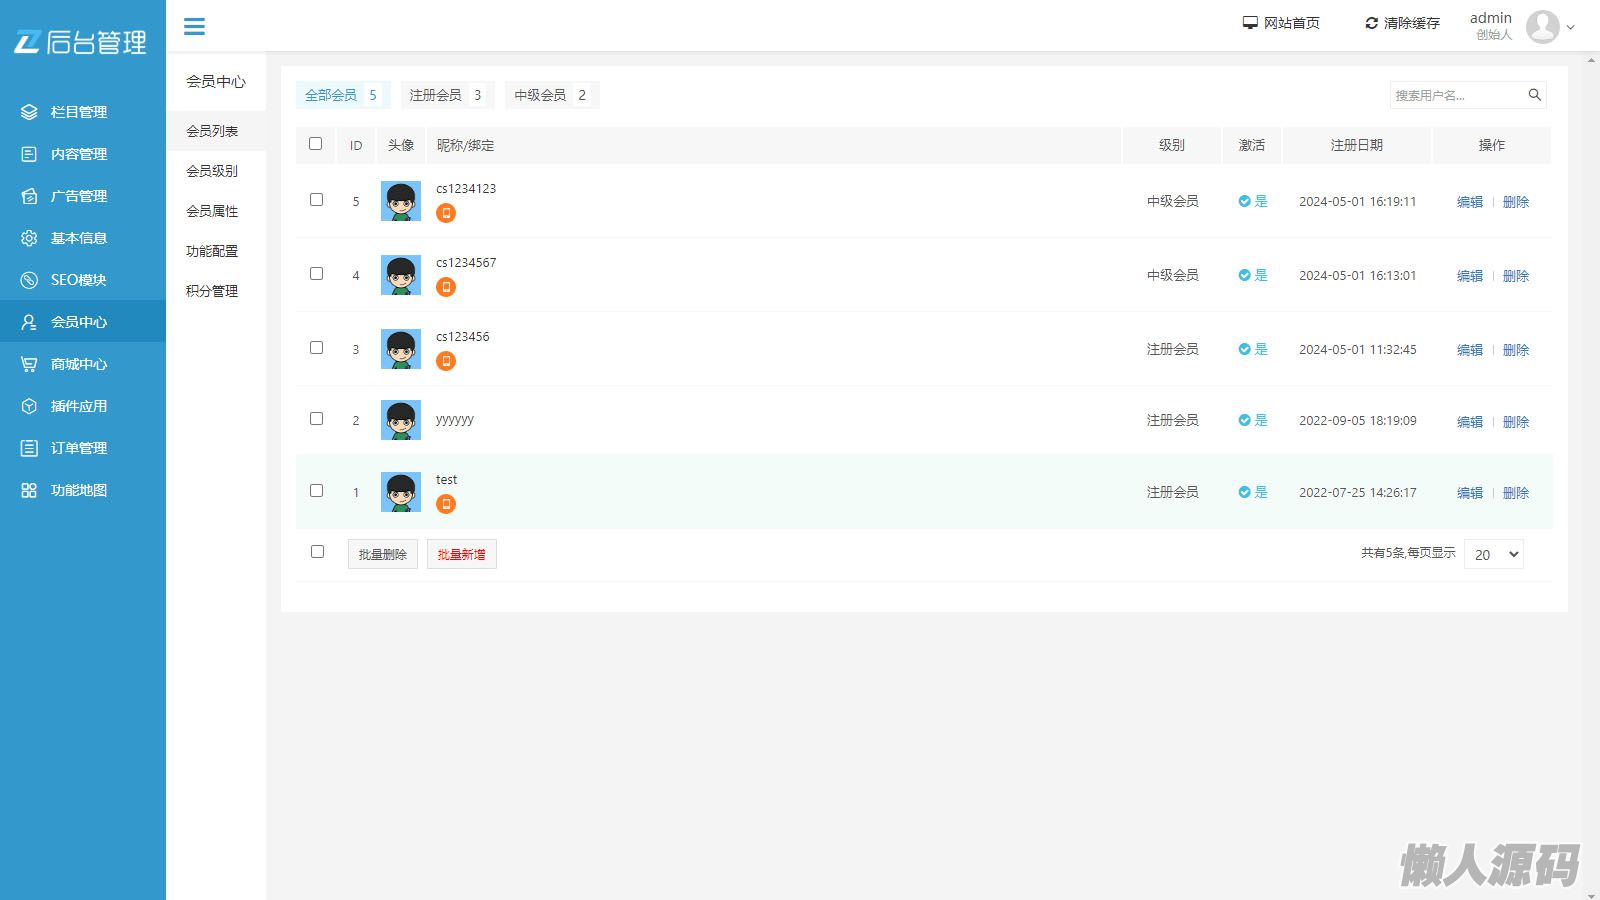Check the checkbox for member cs1234567
This screenshot has height=900, width=1600.
tap(317, 274)
